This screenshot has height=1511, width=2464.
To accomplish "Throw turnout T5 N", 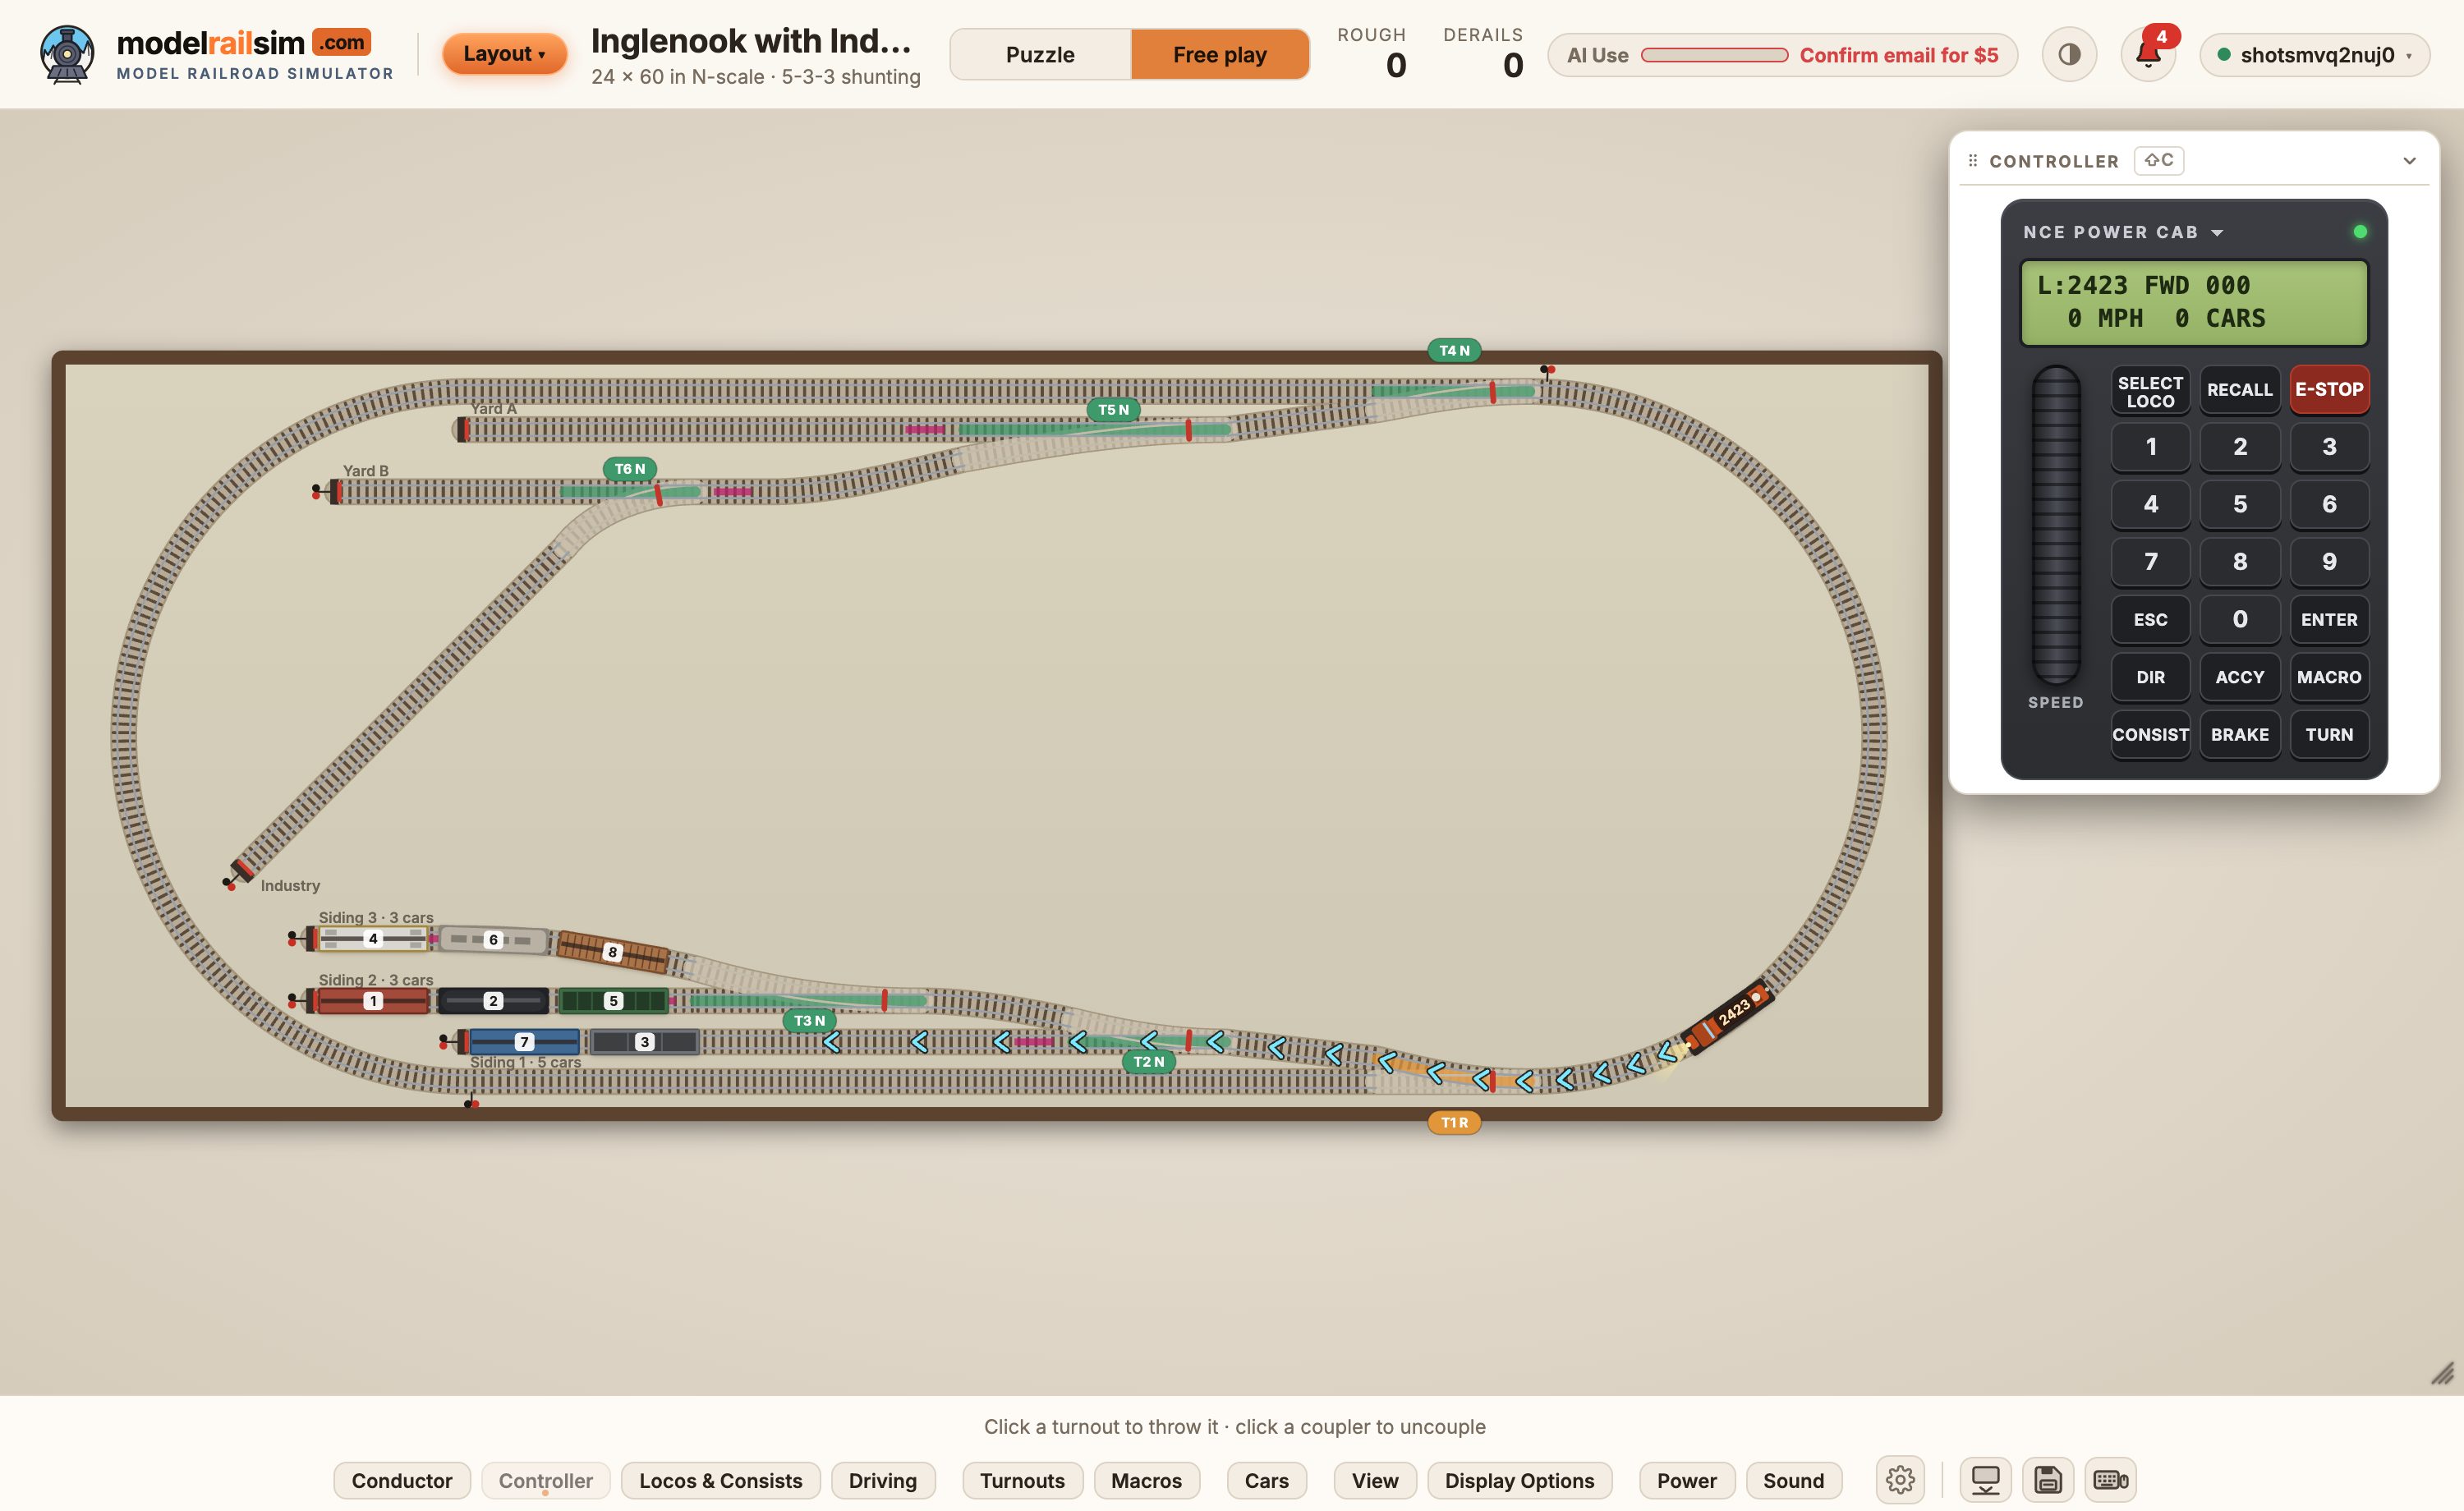I will click(1113, 410).
